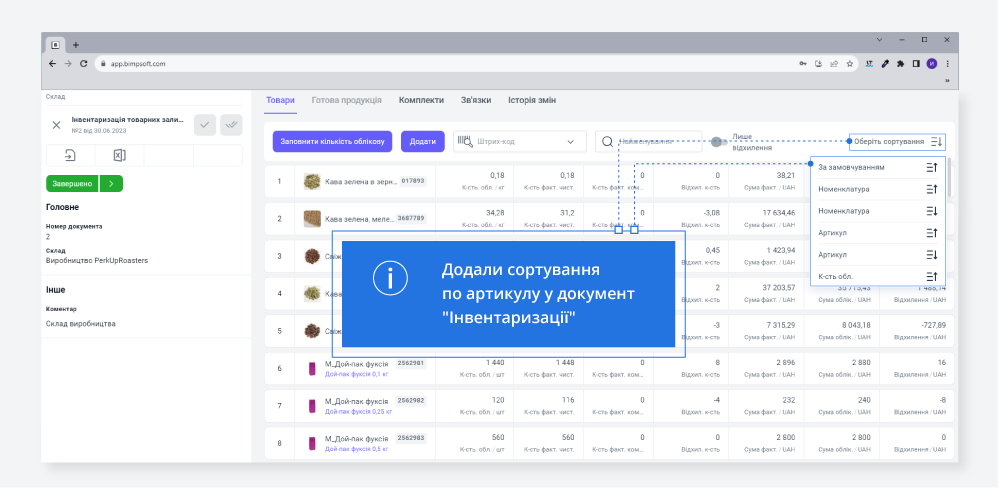Click the 'Заповнити кількість обліку' button
Screen dimensions: 1000x489
tap(331, 142)
